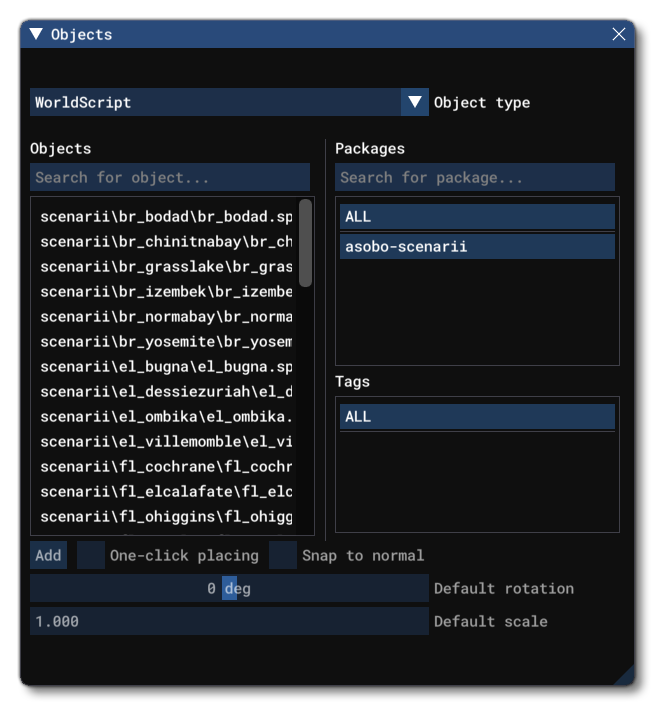The height and width of the screenshot is (706, 655).
Task: Collapse the Objects window with triangle icon
Action: tap(36, 34)
